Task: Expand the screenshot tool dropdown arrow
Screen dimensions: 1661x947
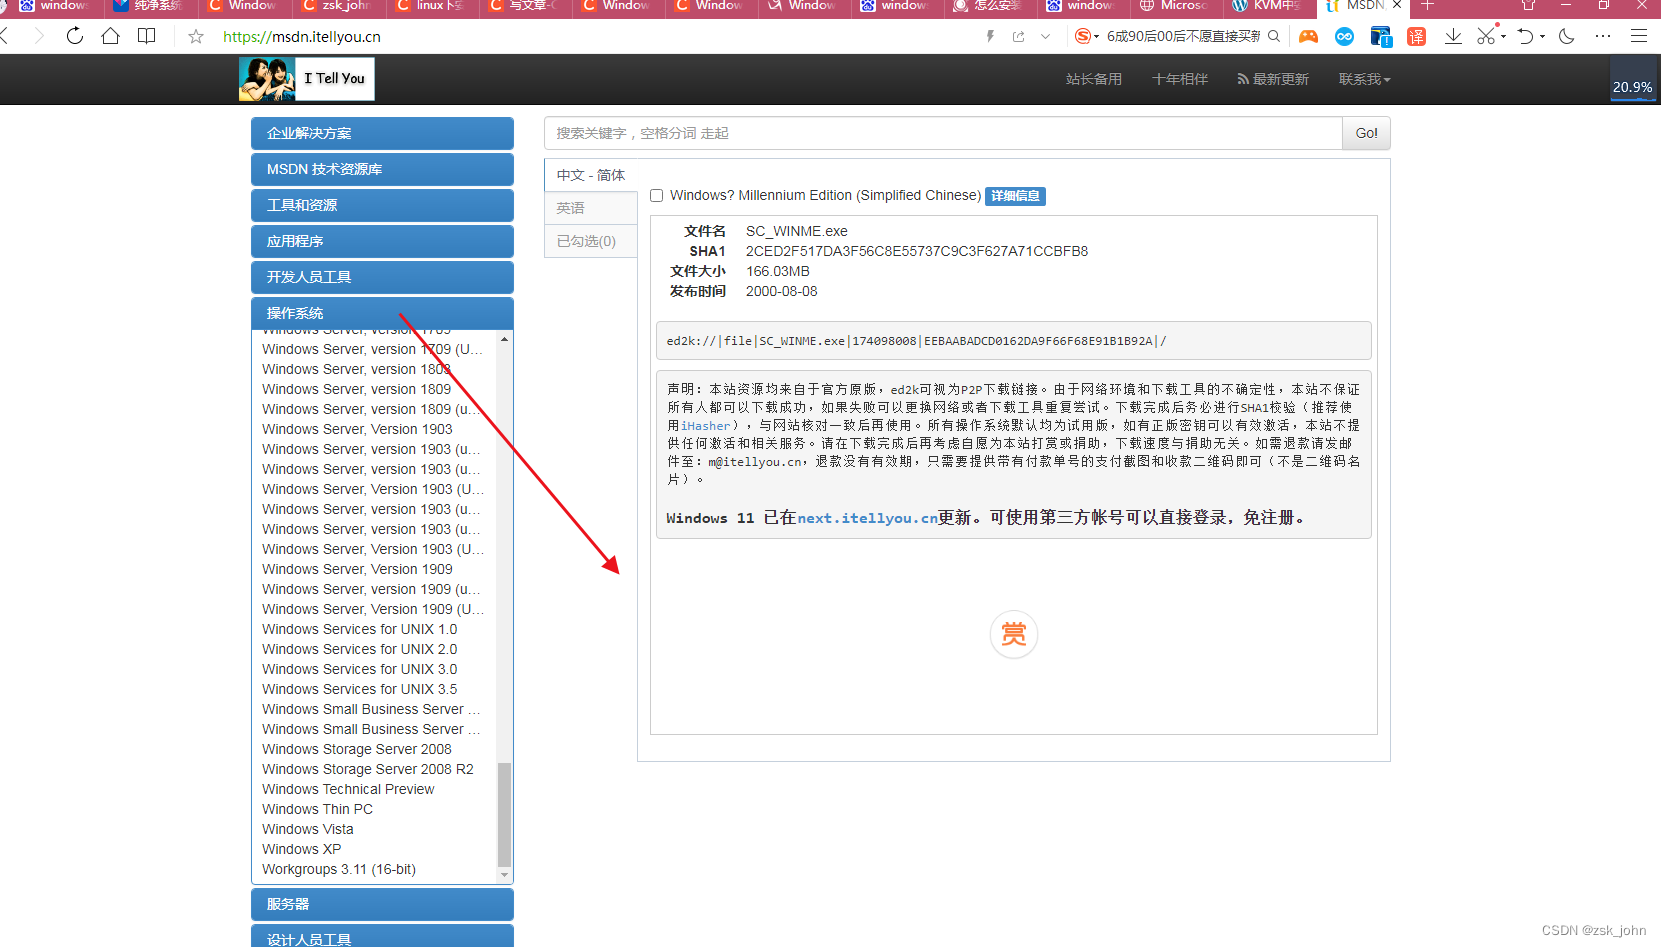Action: point(1503,36)
